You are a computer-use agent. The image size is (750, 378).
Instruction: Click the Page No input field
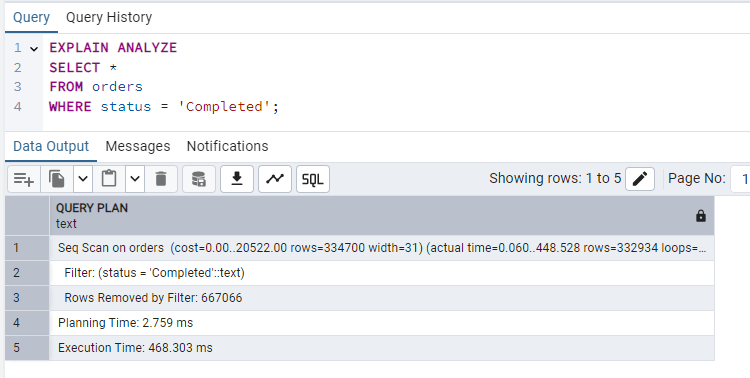point(740,179)
